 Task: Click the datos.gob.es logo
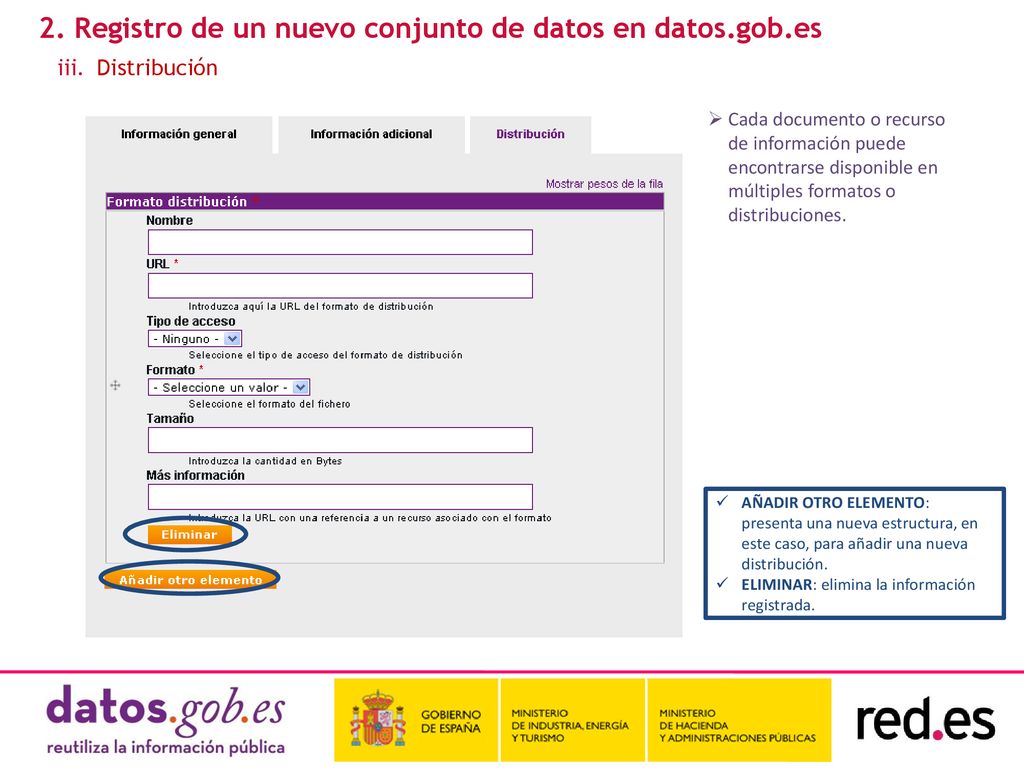[166, 720]
